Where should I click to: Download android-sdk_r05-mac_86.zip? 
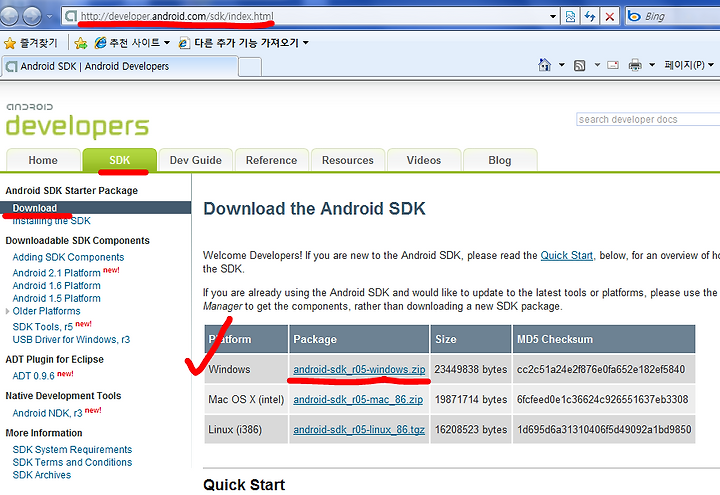point(358,399)
